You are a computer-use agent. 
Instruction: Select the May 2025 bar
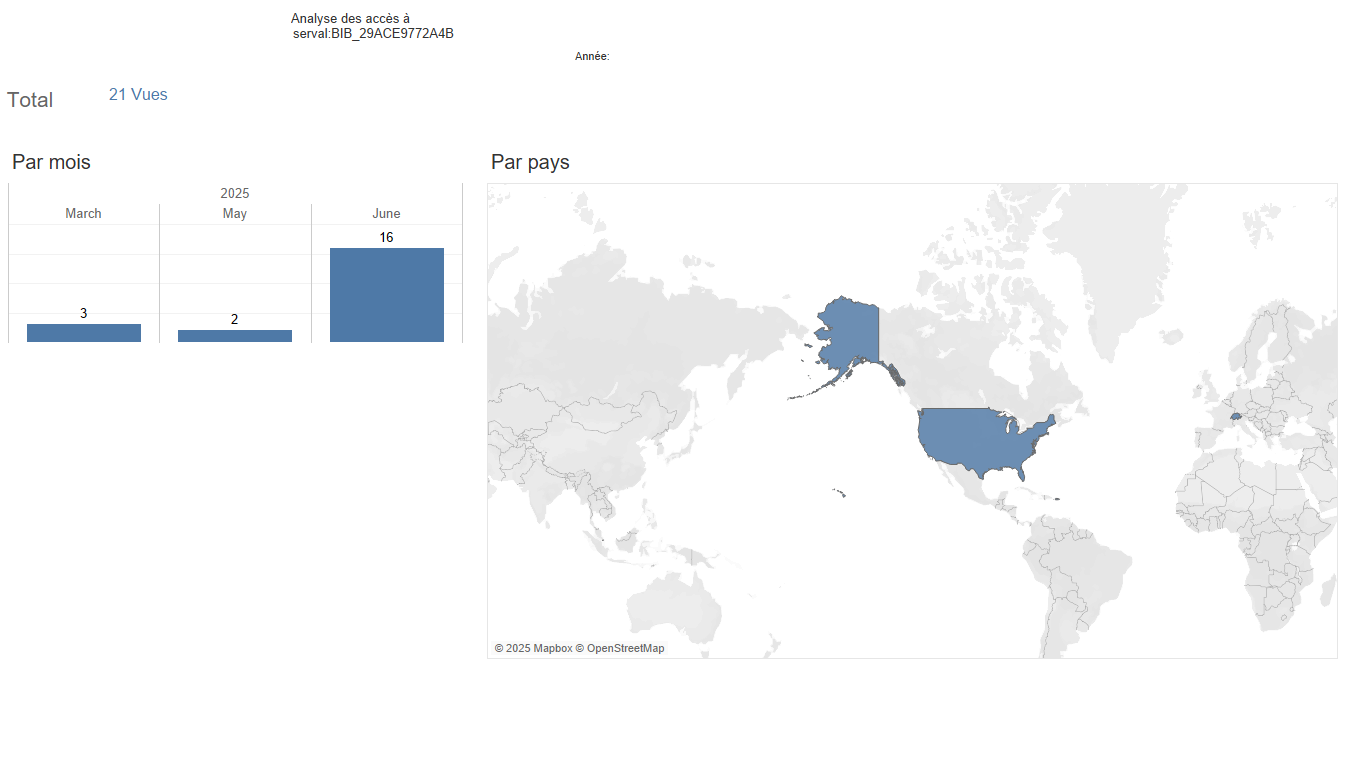[235, 336]
